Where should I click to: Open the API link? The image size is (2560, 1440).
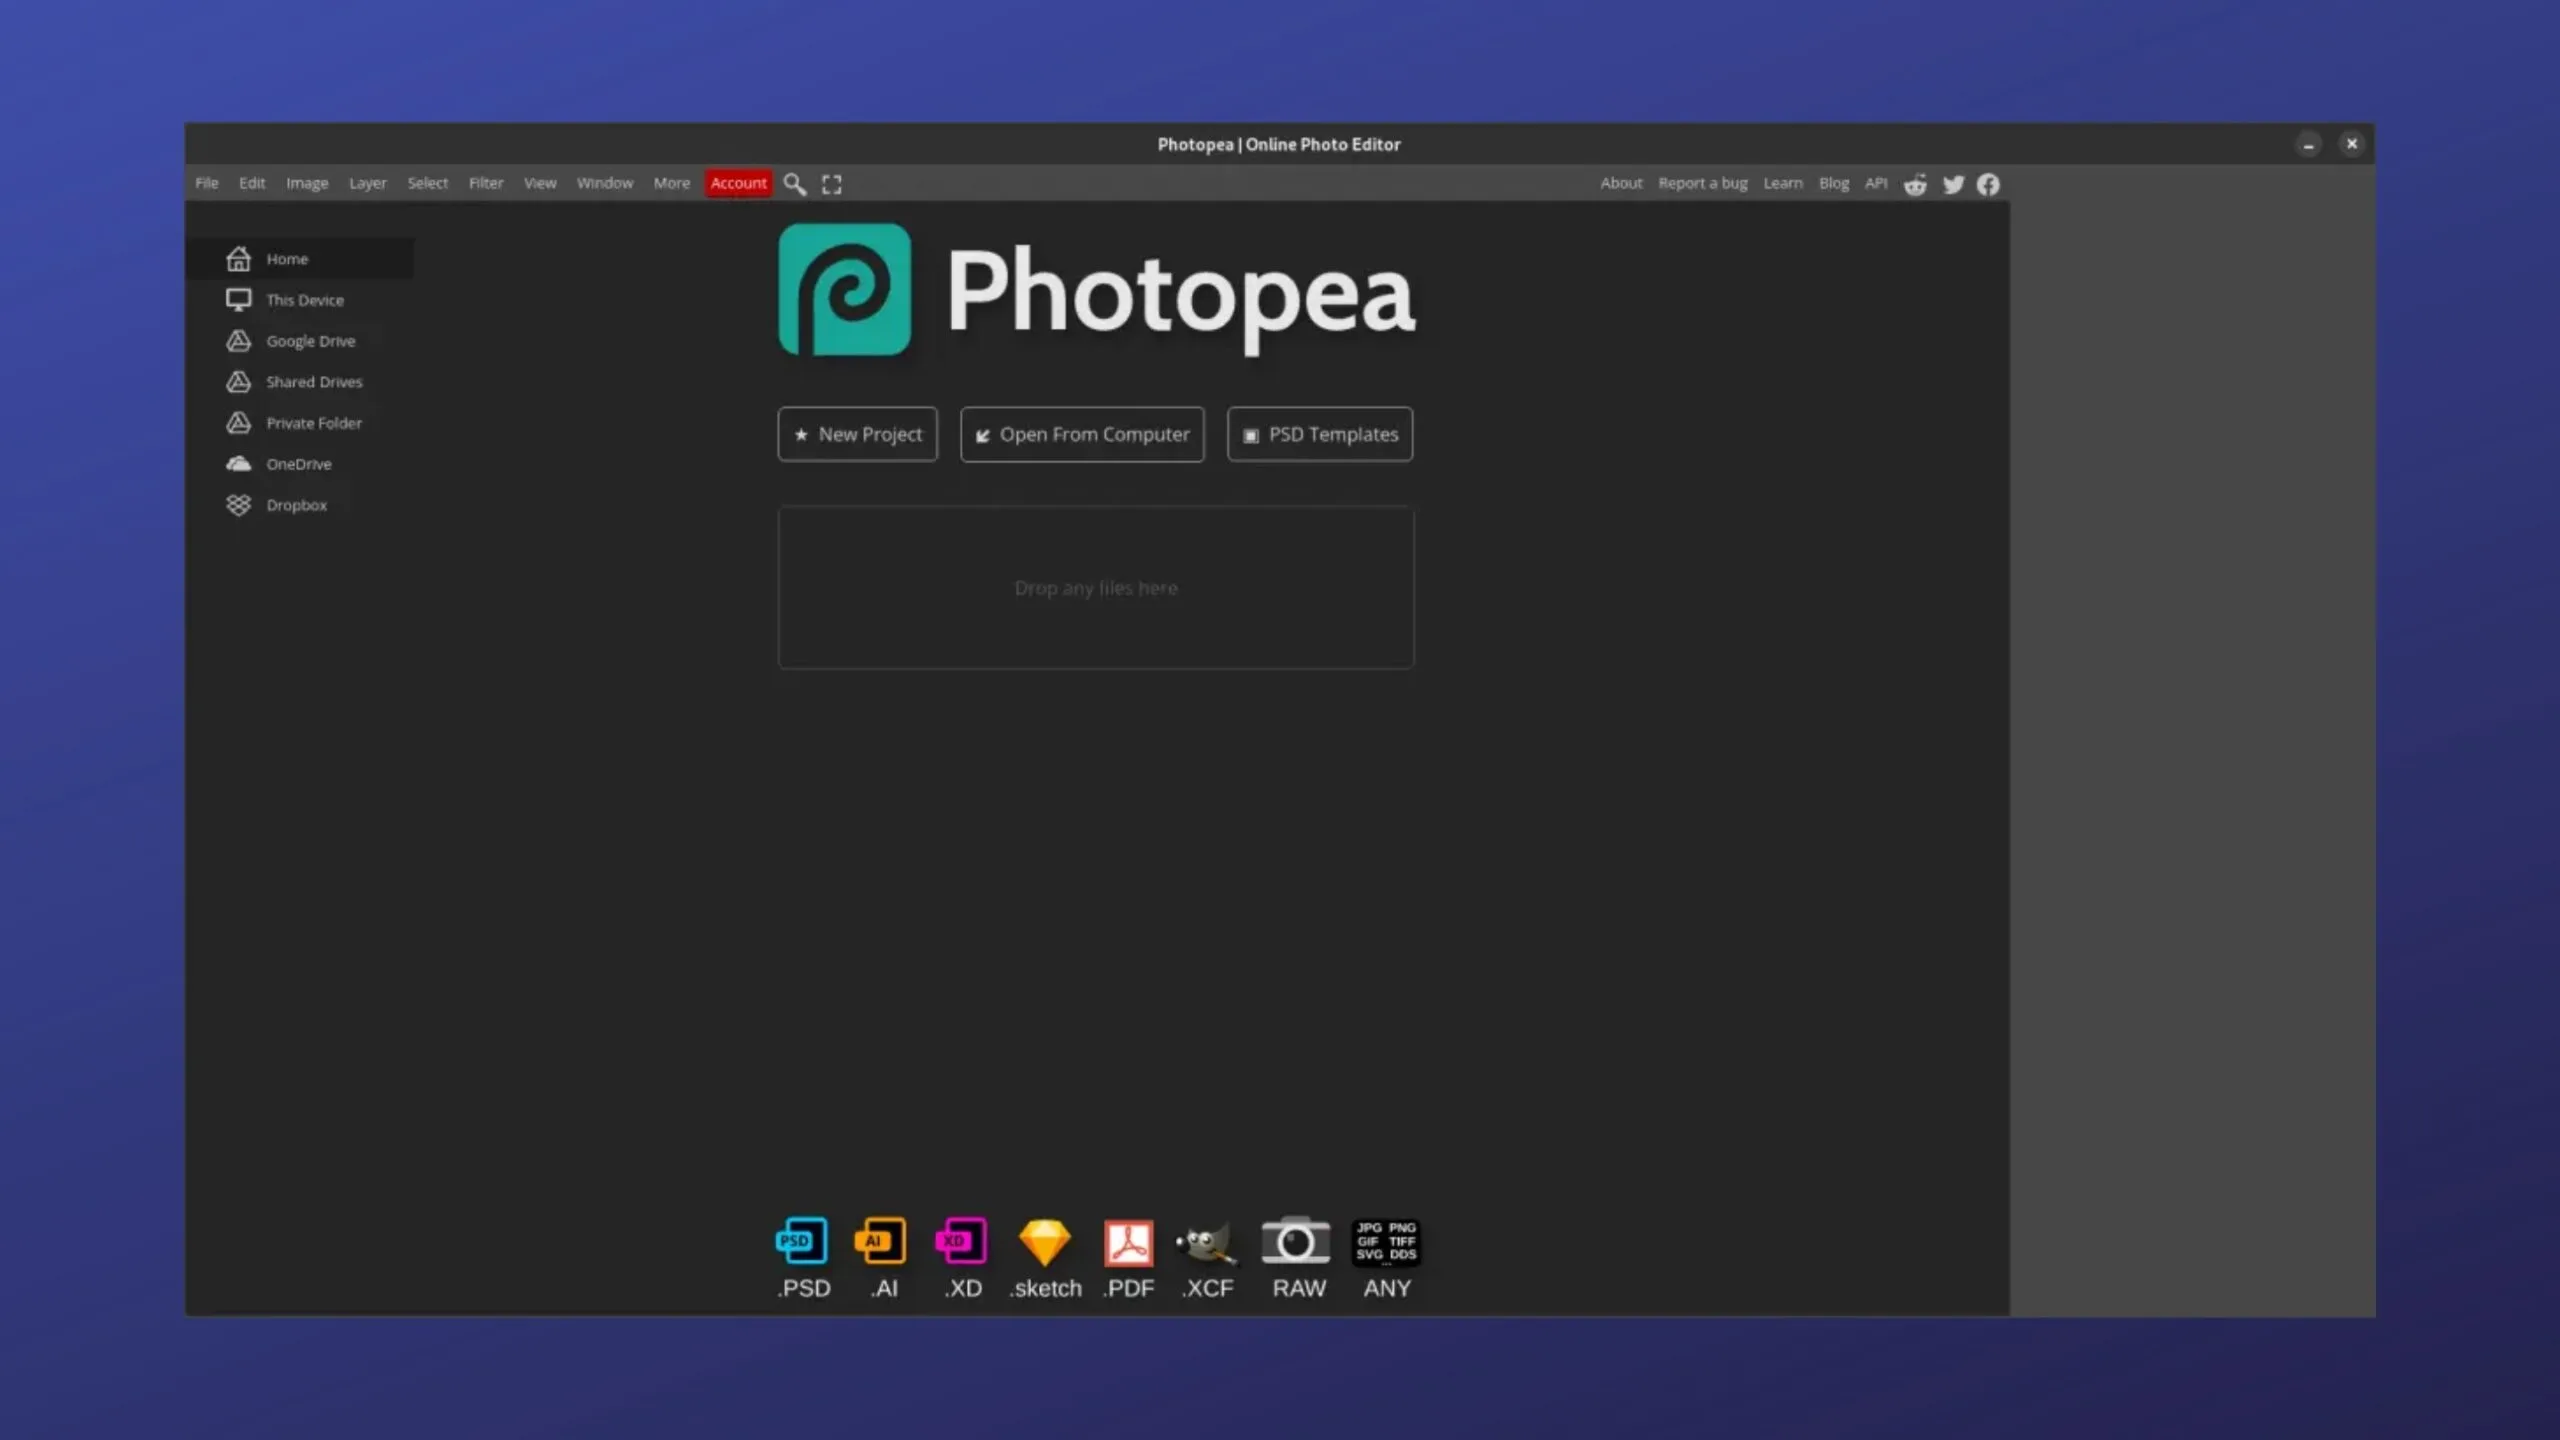click(1876, 183)
